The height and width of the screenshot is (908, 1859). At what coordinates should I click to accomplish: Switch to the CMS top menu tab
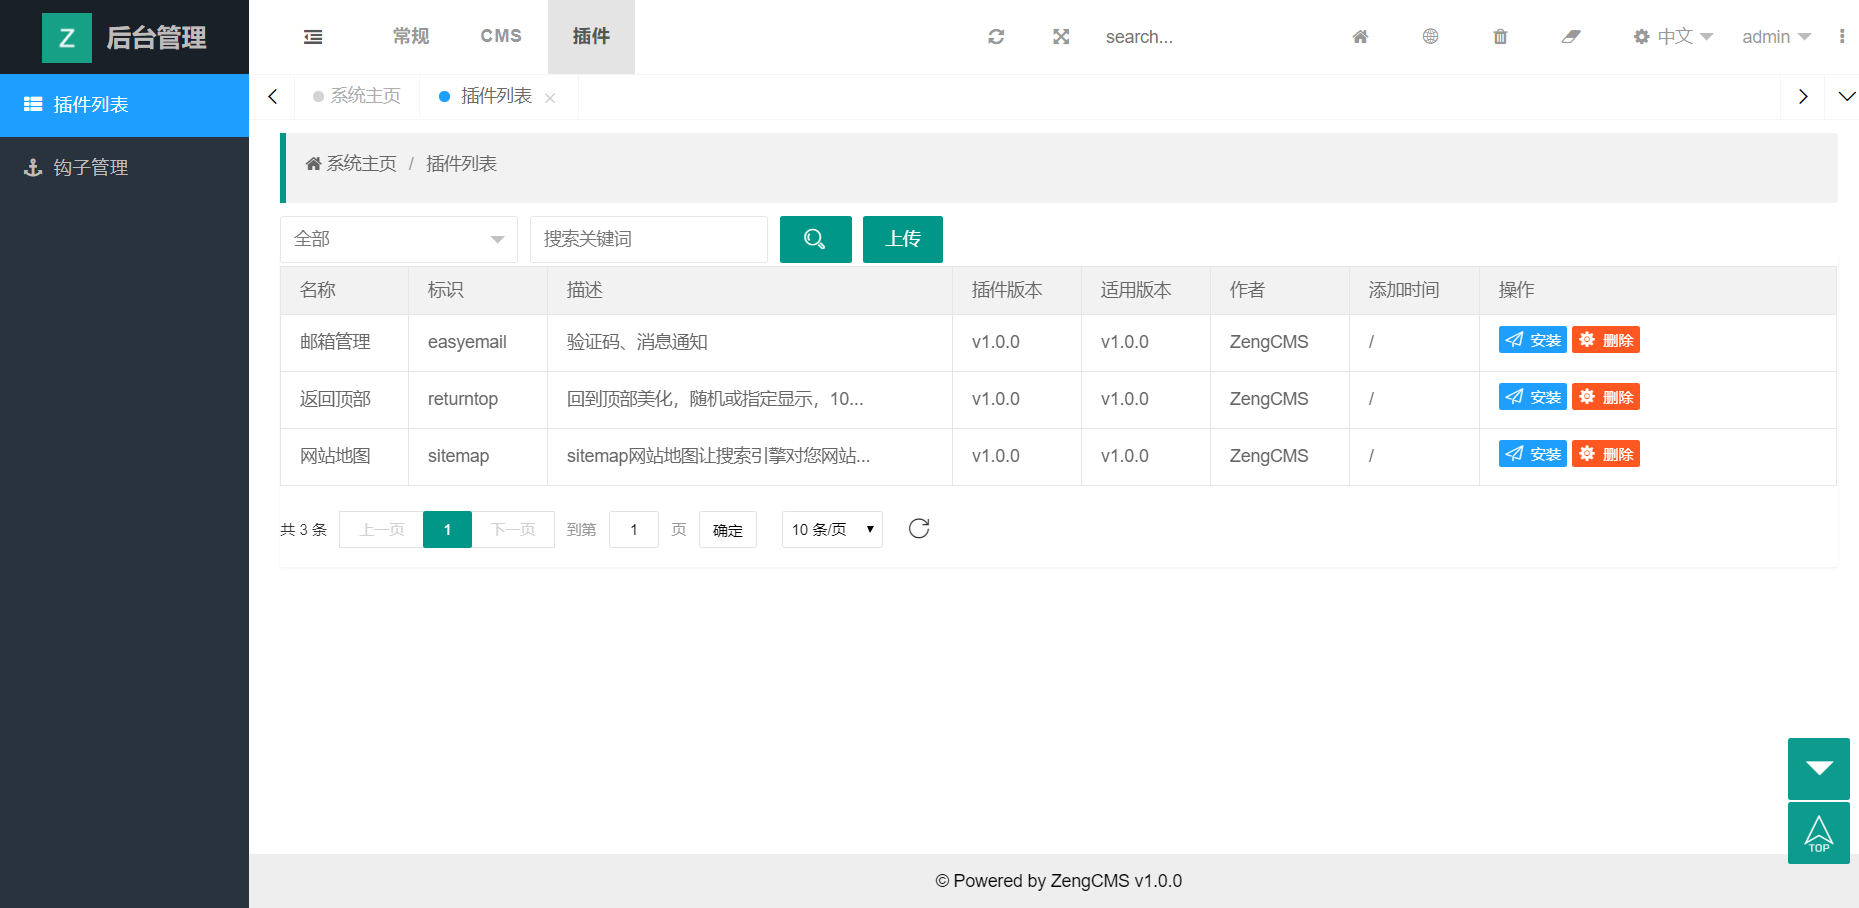501,37
